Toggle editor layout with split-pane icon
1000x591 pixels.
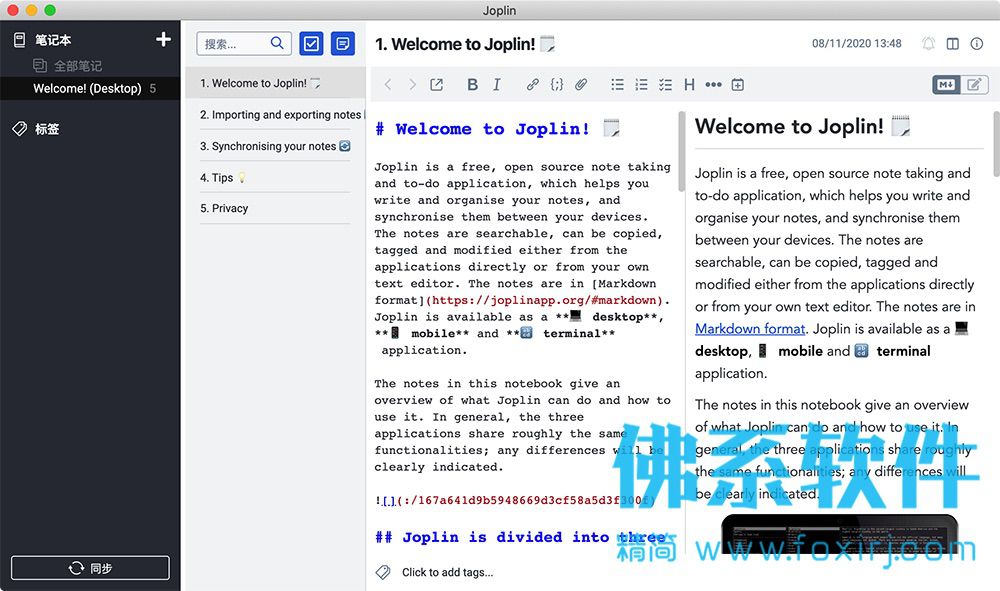point(953,43)
